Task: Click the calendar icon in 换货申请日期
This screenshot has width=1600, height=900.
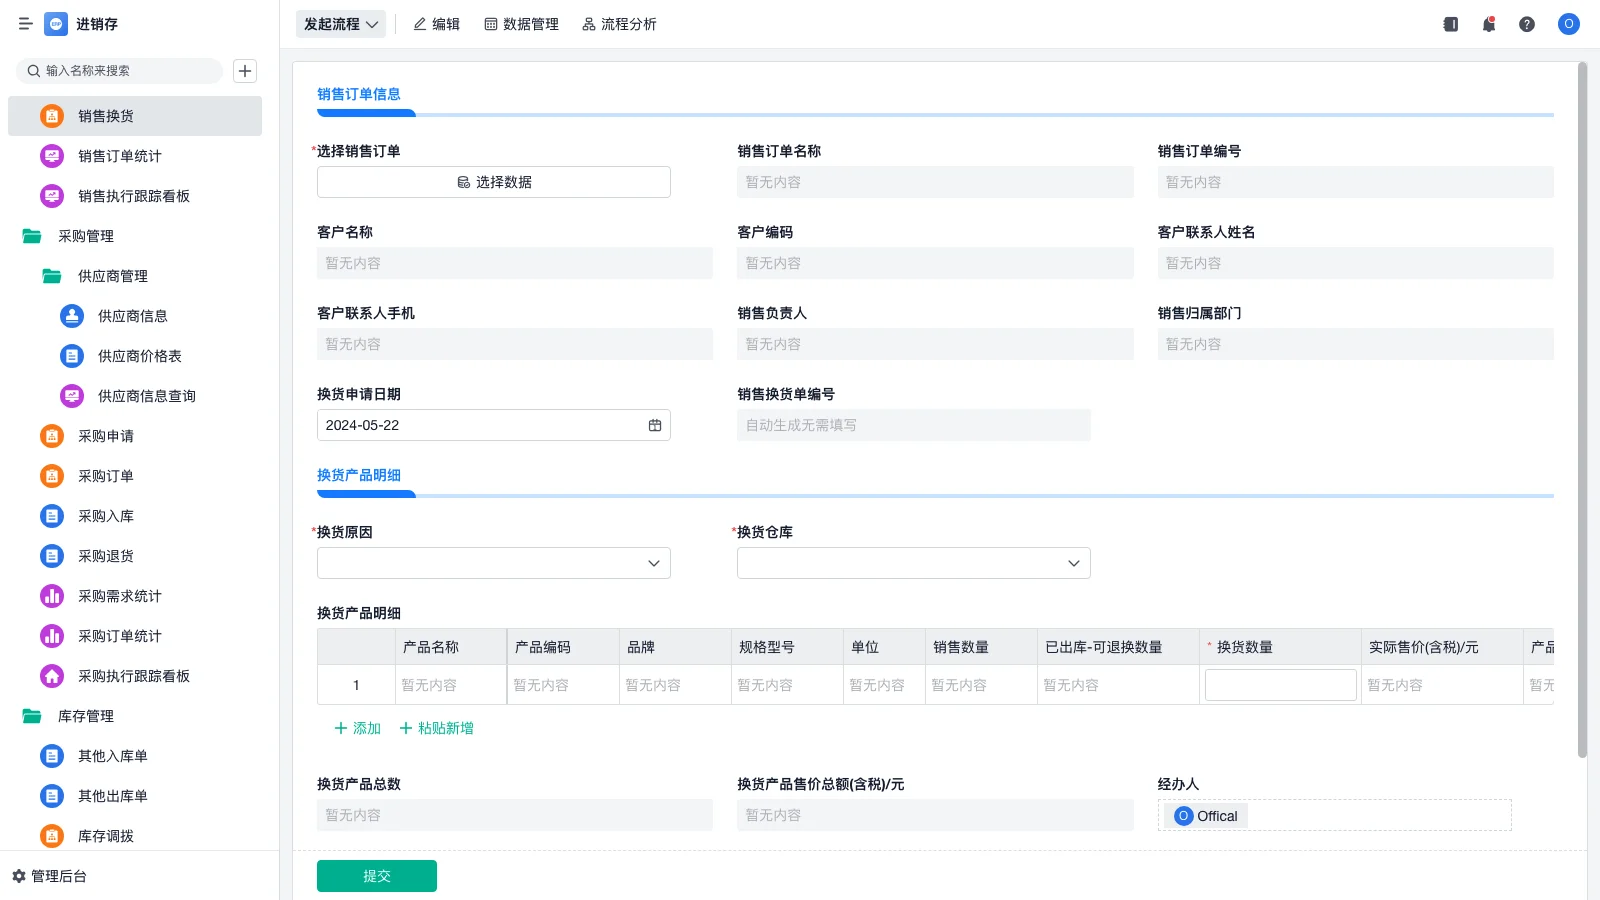Action: tap(655, 424)
